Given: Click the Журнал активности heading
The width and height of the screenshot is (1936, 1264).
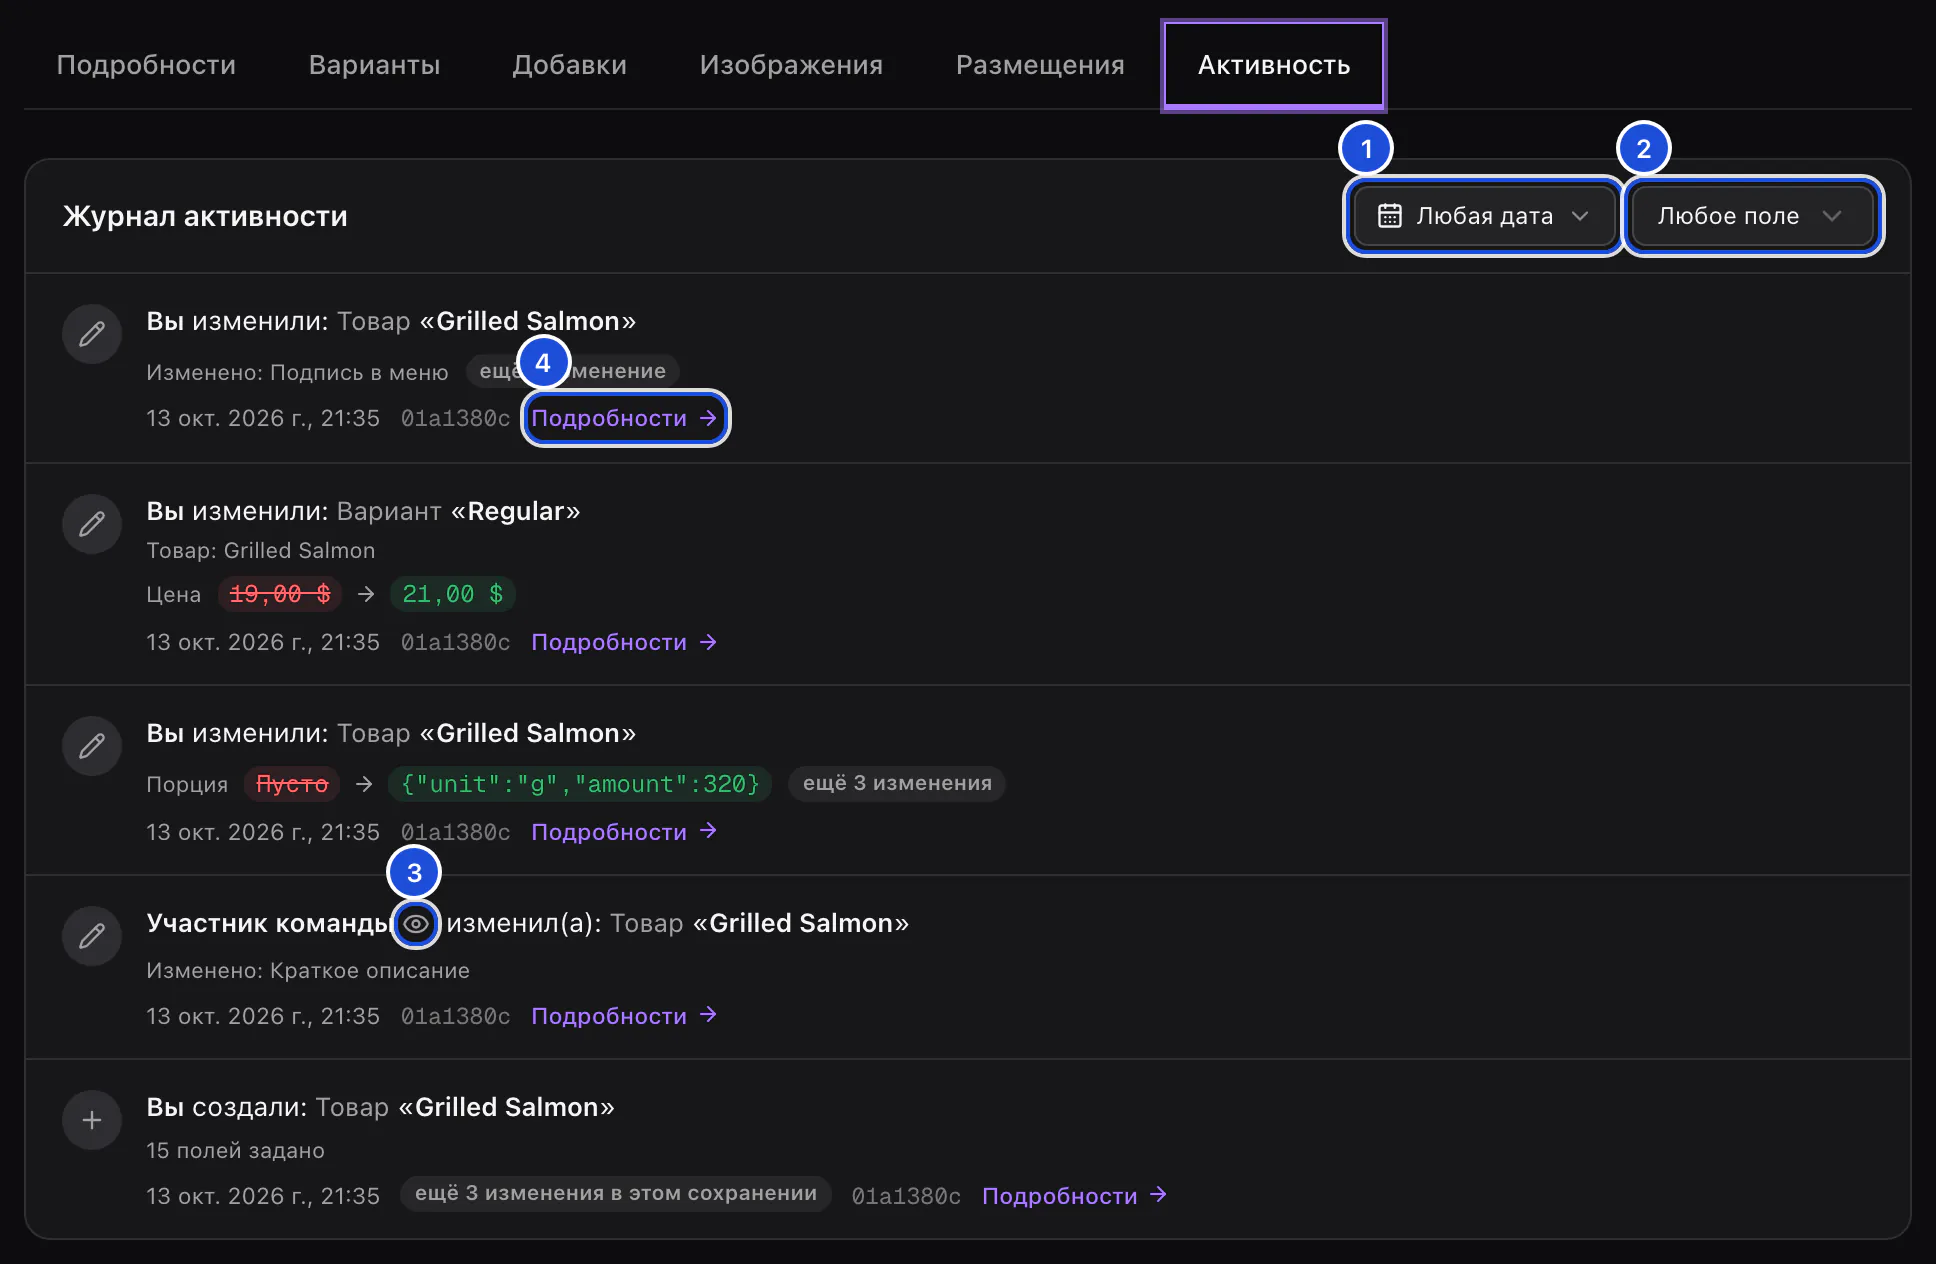Looking at the screenshot, I should coord(205,216).
